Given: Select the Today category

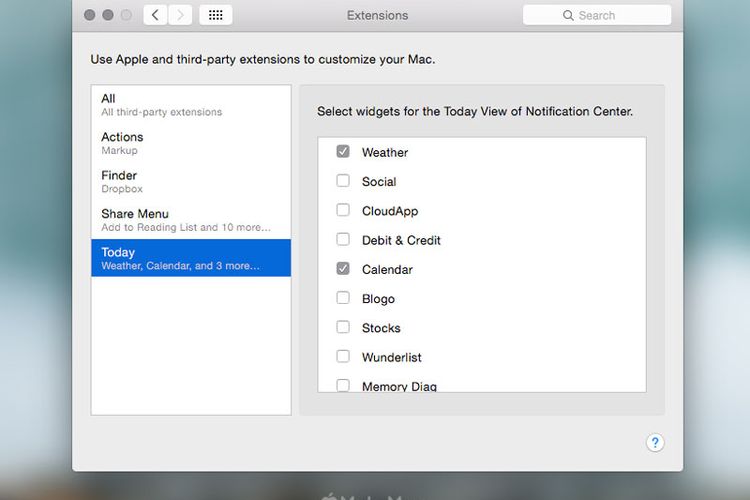Looking at the screenshot, I should (191, 258).
